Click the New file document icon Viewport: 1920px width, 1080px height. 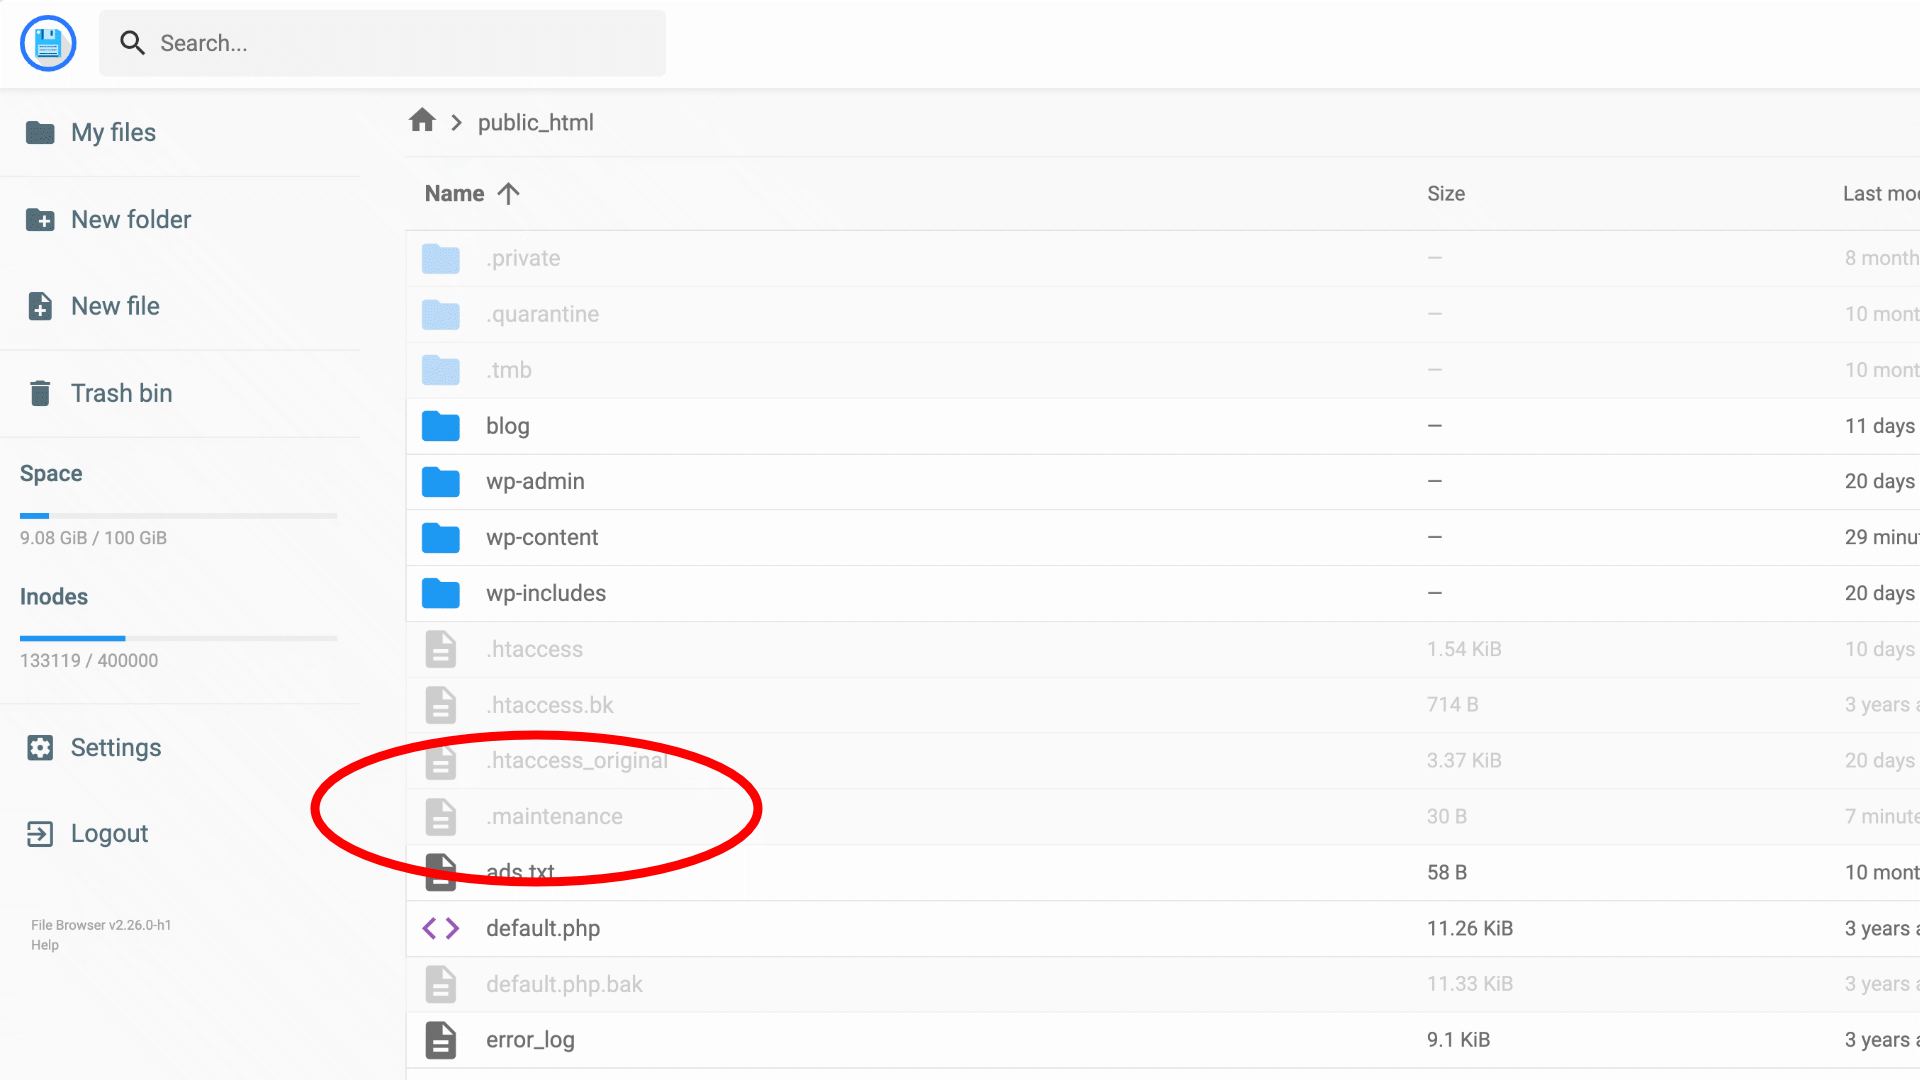coord(40,306)
